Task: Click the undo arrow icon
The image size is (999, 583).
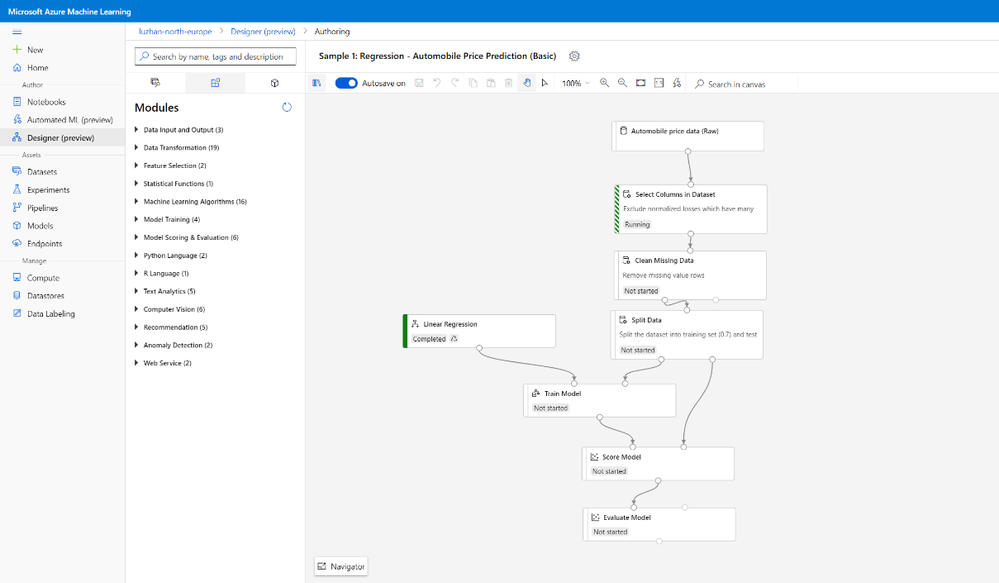Action: click(x=437, y=83)
